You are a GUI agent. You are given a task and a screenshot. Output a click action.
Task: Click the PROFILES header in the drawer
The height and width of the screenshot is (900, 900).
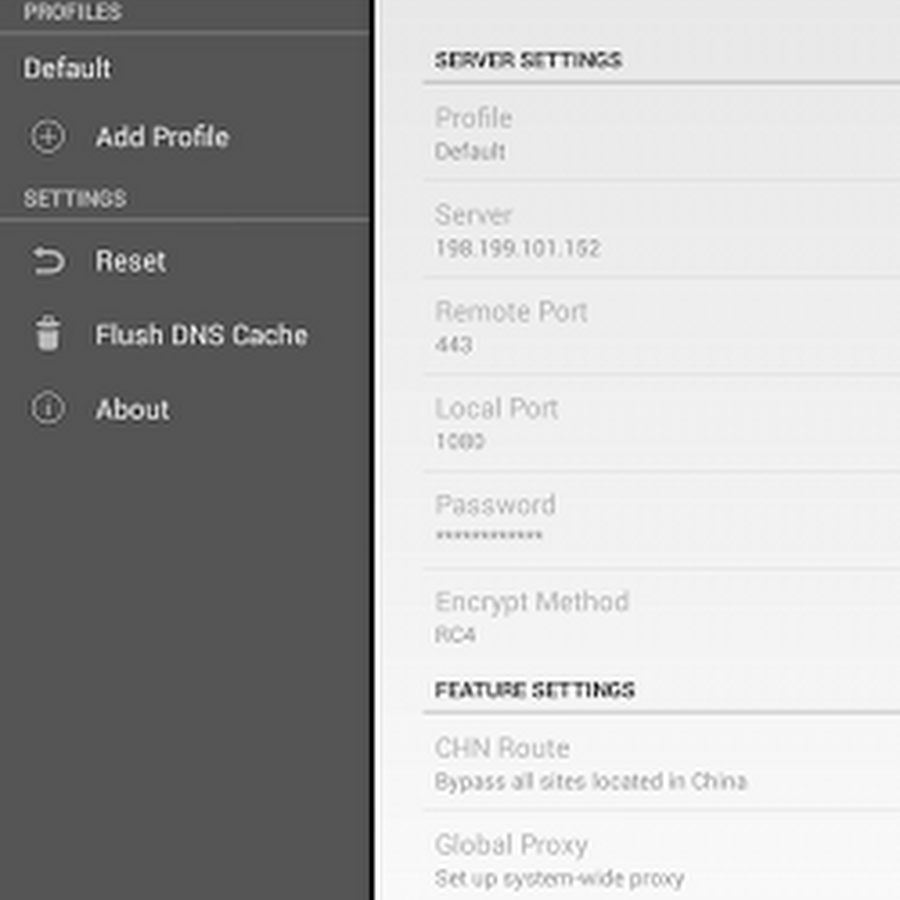72,12
